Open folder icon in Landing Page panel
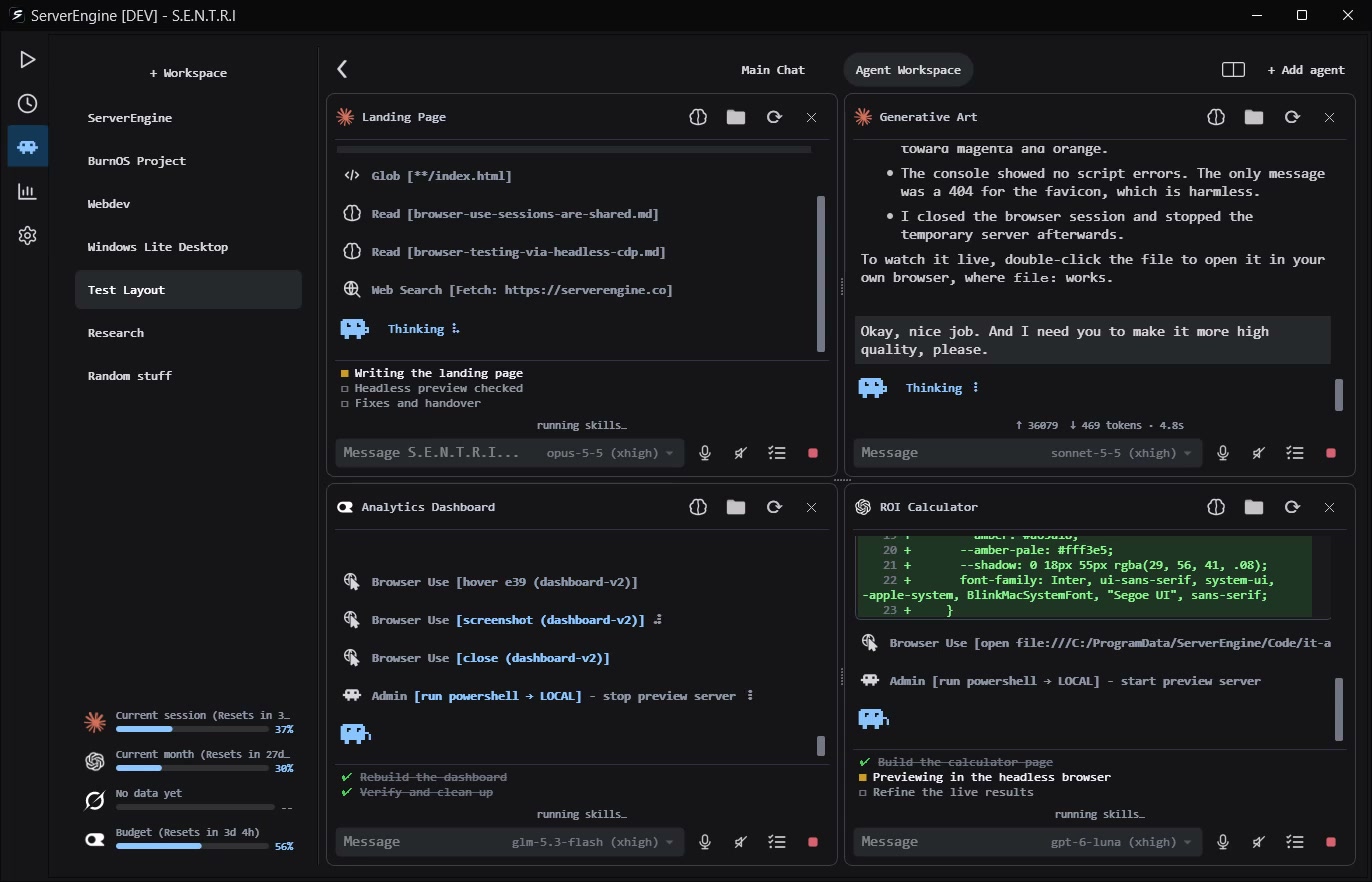The image size is (1372, 882). (736, 117)
